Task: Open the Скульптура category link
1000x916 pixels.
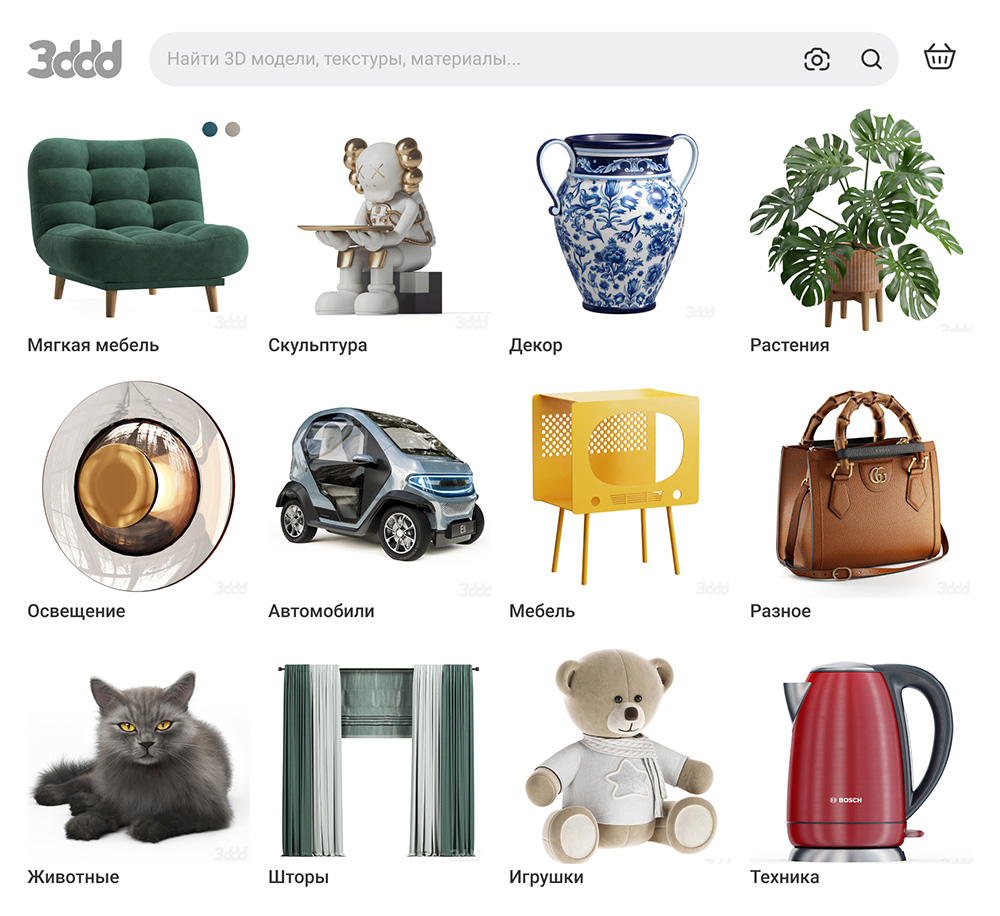Action: tap(318, 345)
